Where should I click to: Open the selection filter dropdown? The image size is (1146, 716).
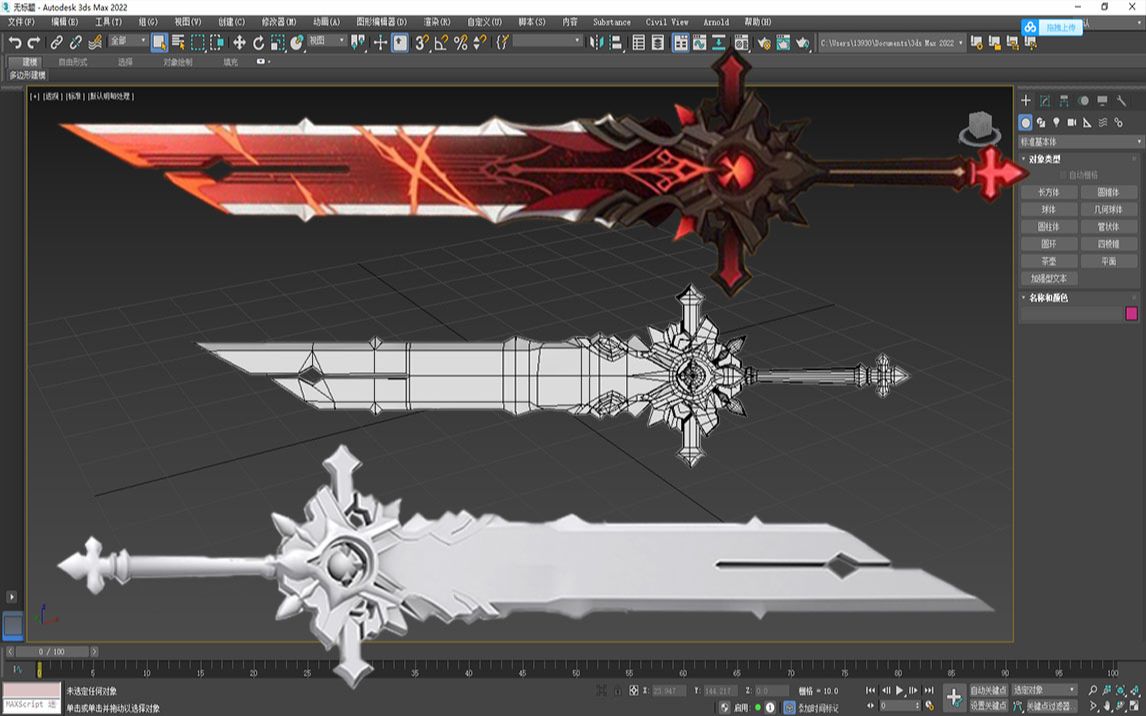pyautogui.click(x=128, y=42)
